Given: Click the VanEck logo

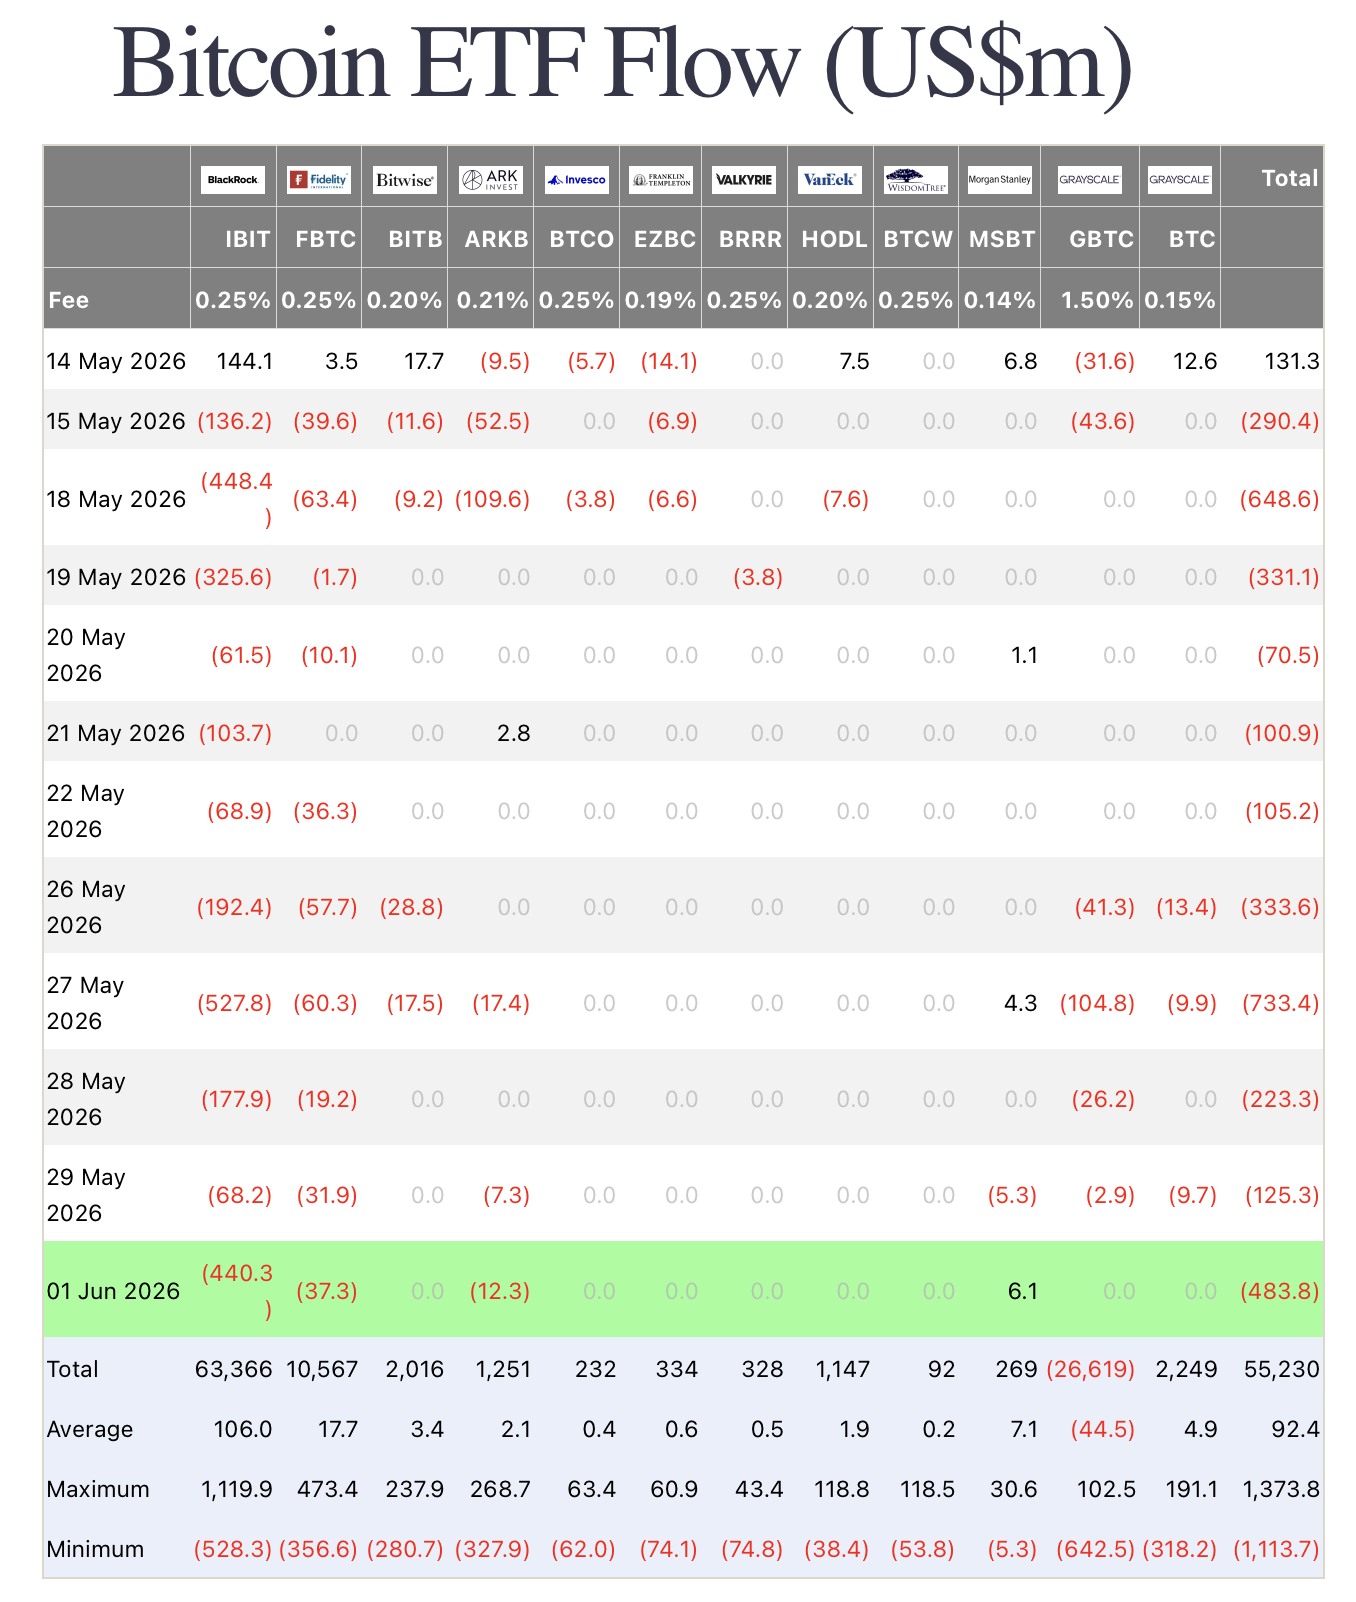Looking at the screenshot, I should [x=830, y=180].
